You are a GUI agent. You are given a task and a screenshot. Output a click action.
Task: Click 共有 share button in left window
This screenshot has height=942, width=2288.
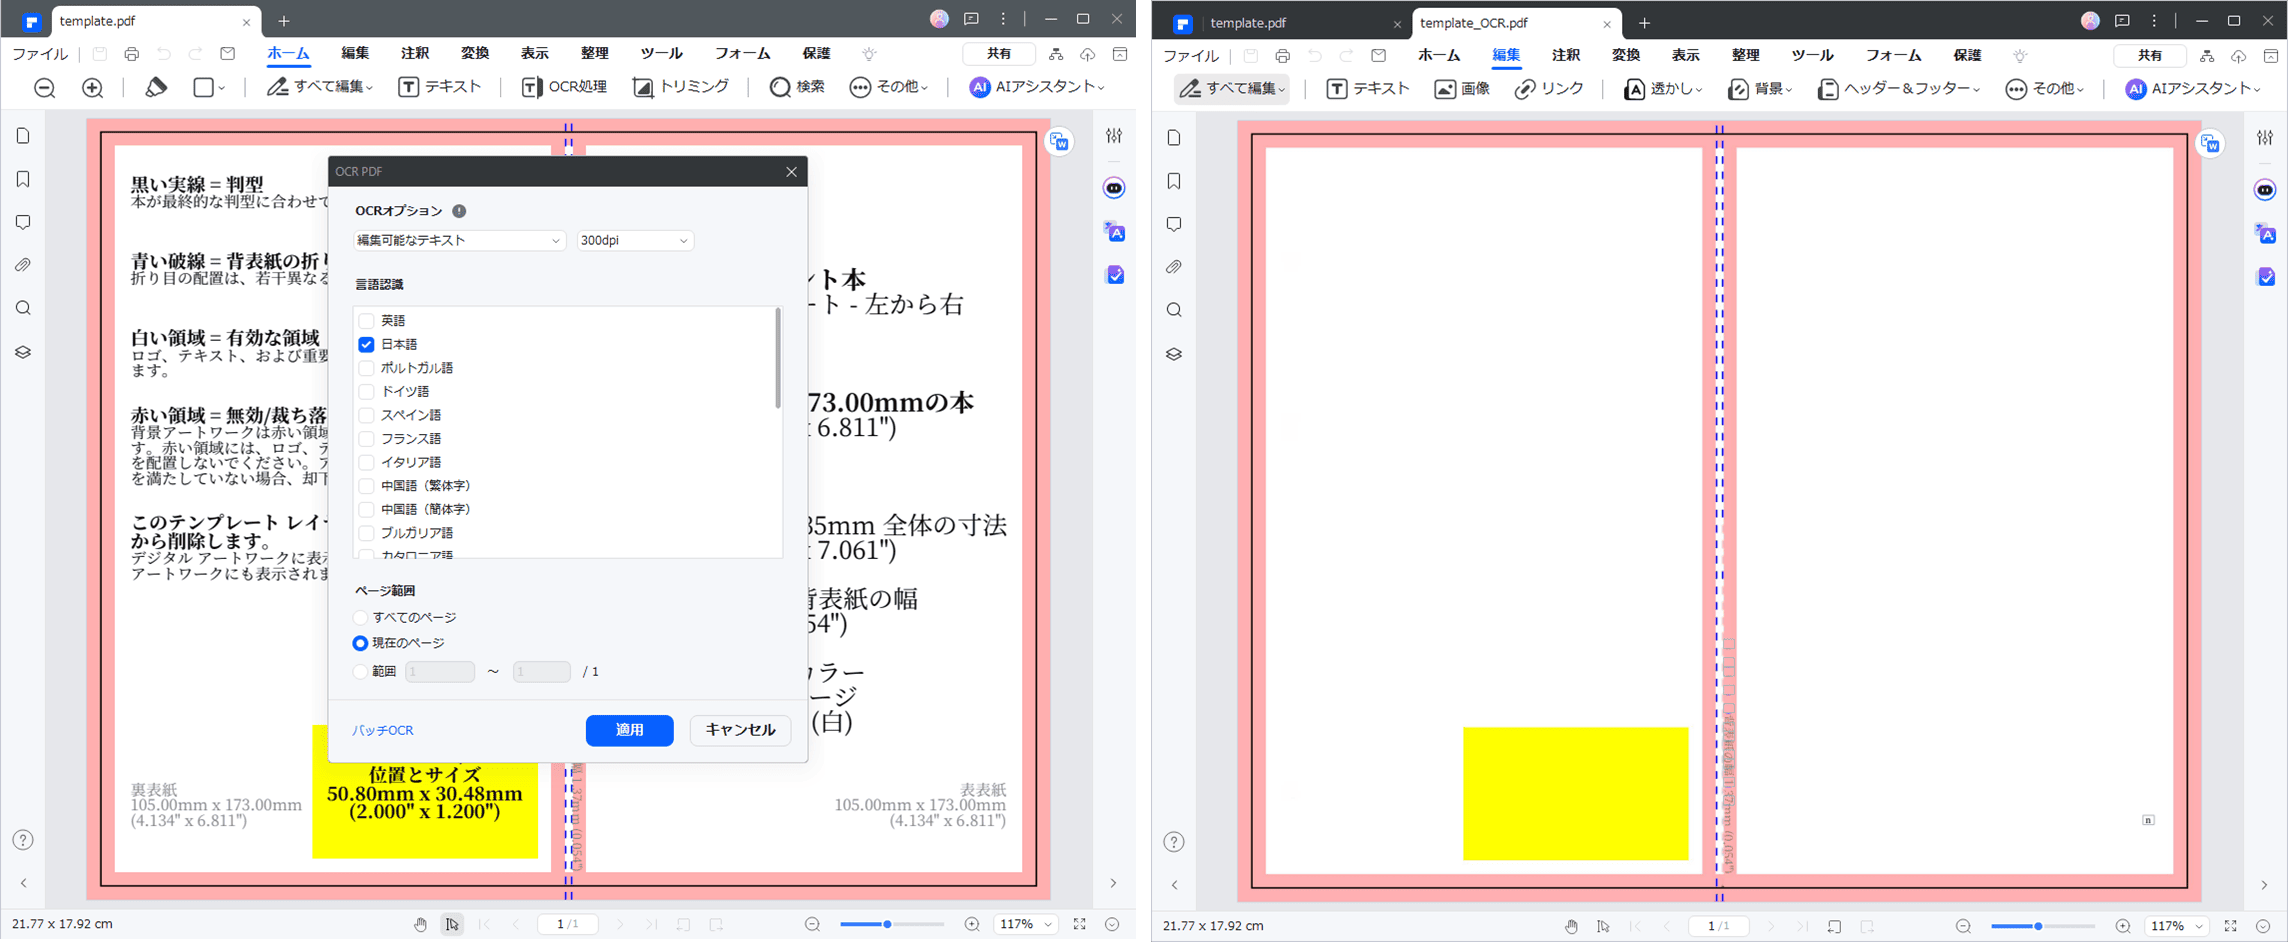(999, 53)
